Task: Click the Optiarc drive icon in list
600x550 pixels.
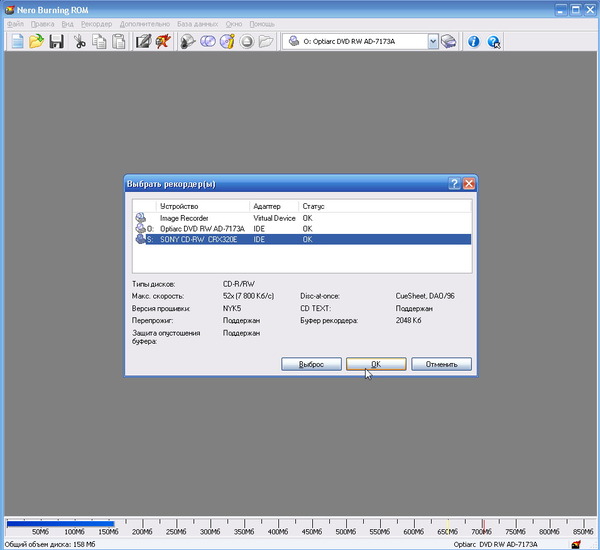Action: pyautogui.click(x=140, y=228)
